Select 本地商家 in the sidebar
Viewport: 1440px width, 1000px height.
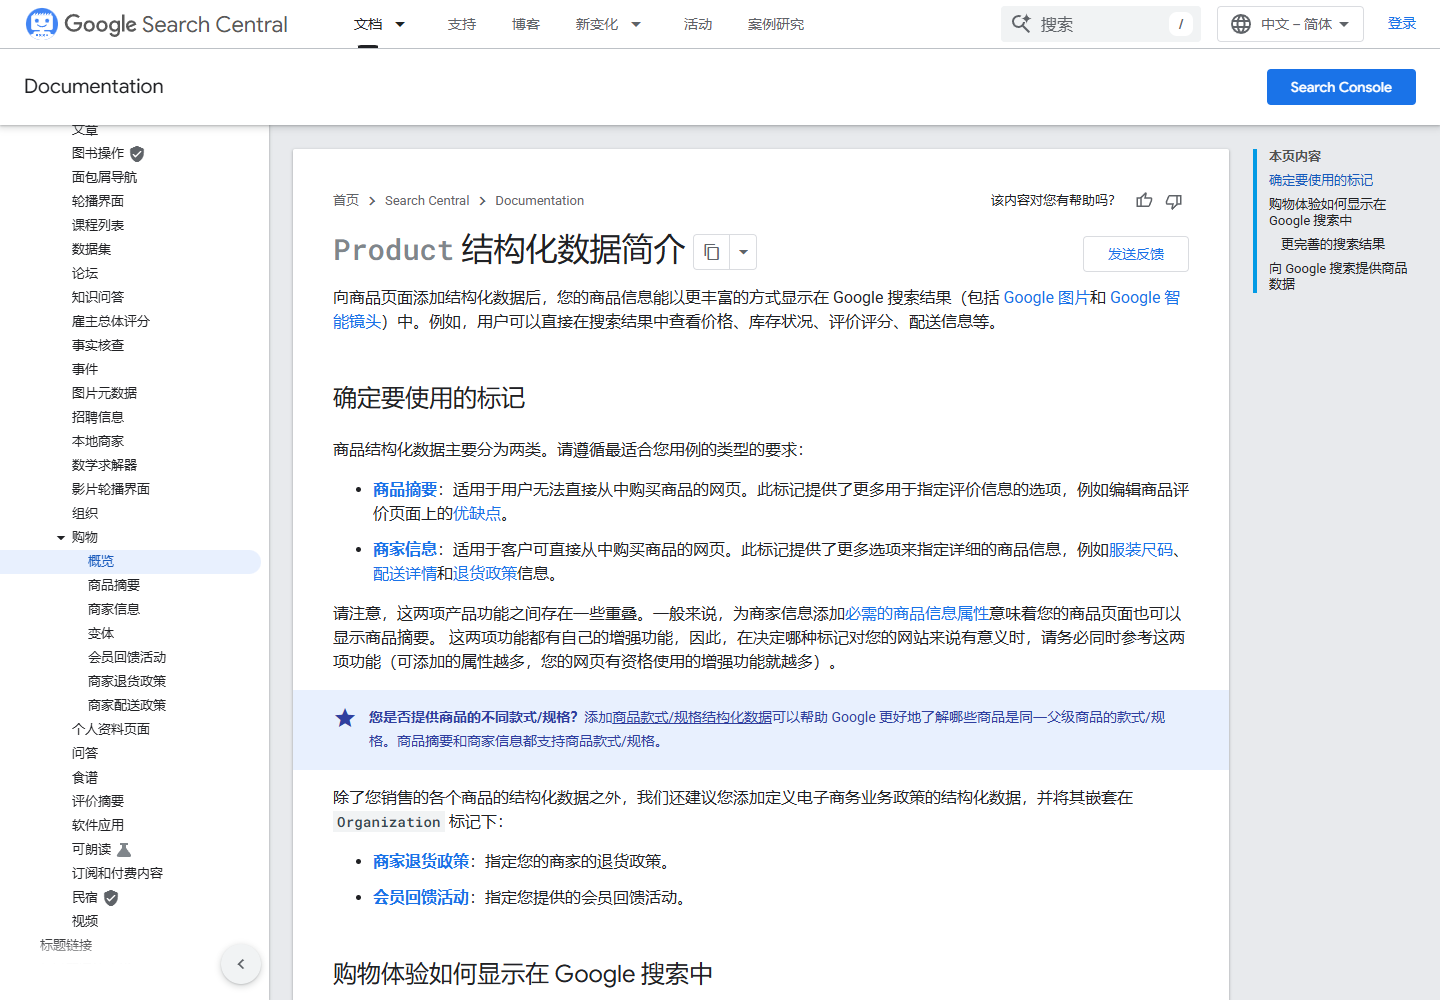click(x=98, y=442)
